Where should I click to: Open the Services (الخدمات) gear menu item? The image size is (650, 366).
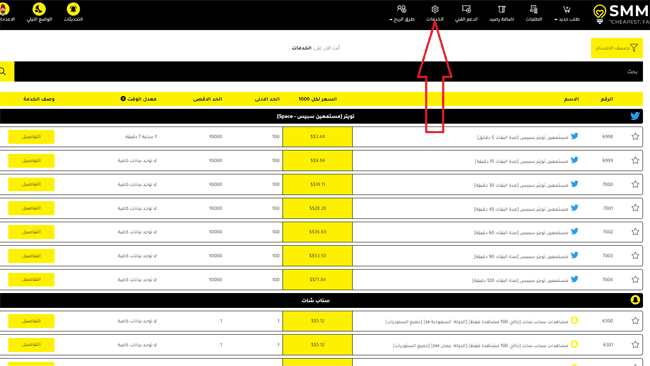click(x=435, y=13)
